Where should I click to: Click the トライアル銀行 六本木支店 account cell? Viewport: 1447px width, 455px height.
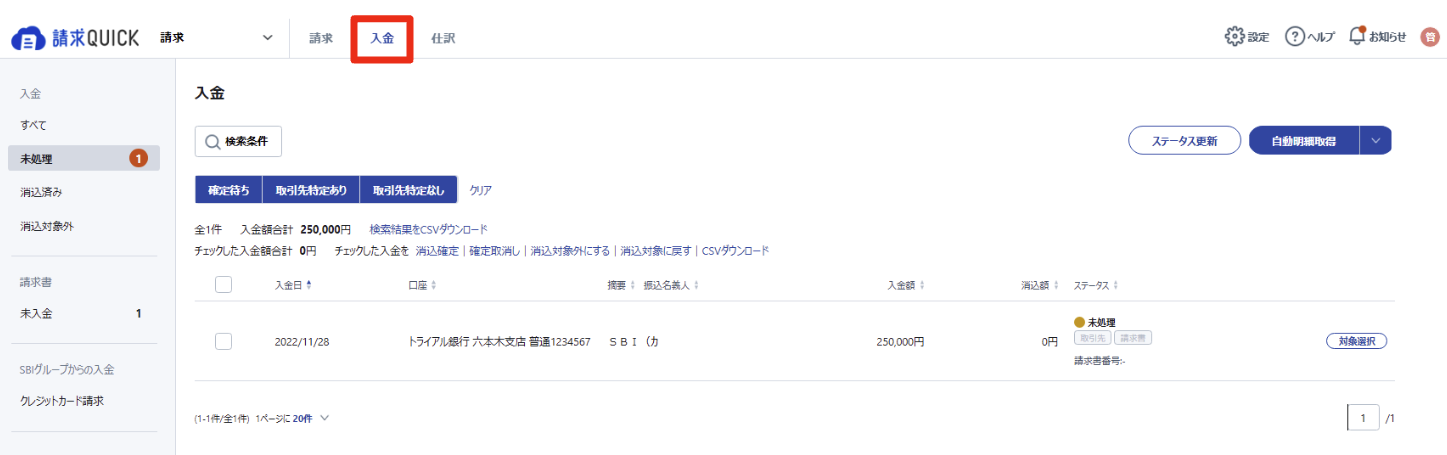(499, 341)
